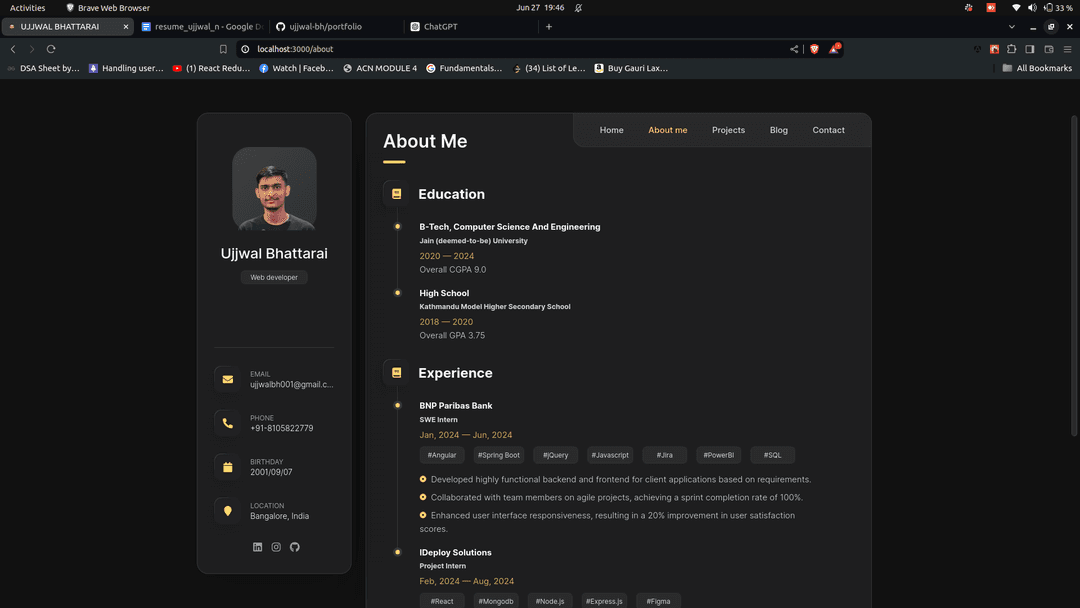This screenshot has width=1080, height=608.
Task: Click the share icon in address bar
Action: click(794, 49)
